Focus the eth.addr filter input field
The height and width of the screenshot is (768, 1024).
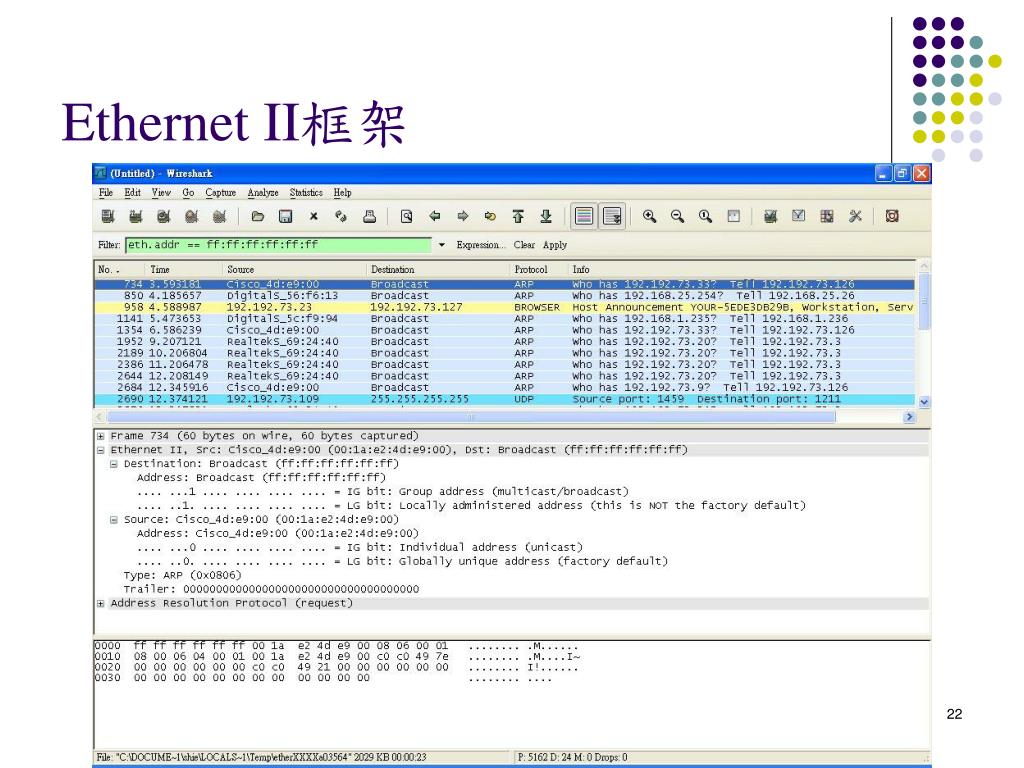coord(278,245)
